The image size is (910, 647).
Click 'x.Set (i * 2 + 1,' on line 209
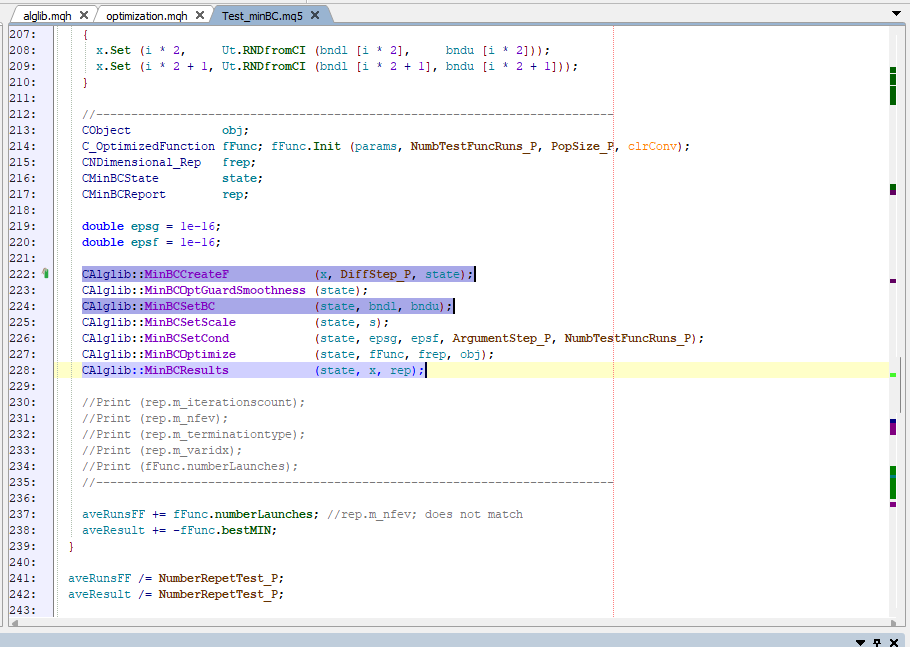(155, 66)
